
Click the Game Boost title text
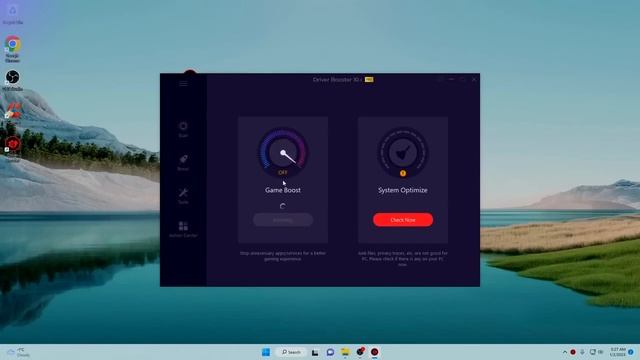283,190
